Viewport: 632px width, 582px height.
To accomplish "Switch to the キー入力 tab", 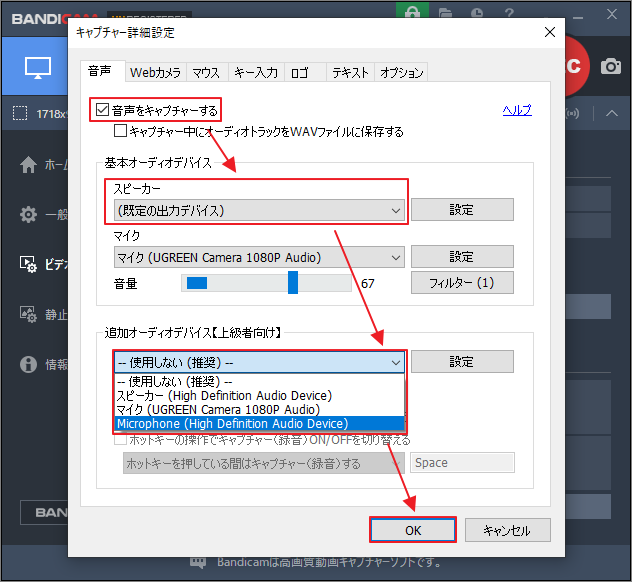I will click(x=256, y=73).
